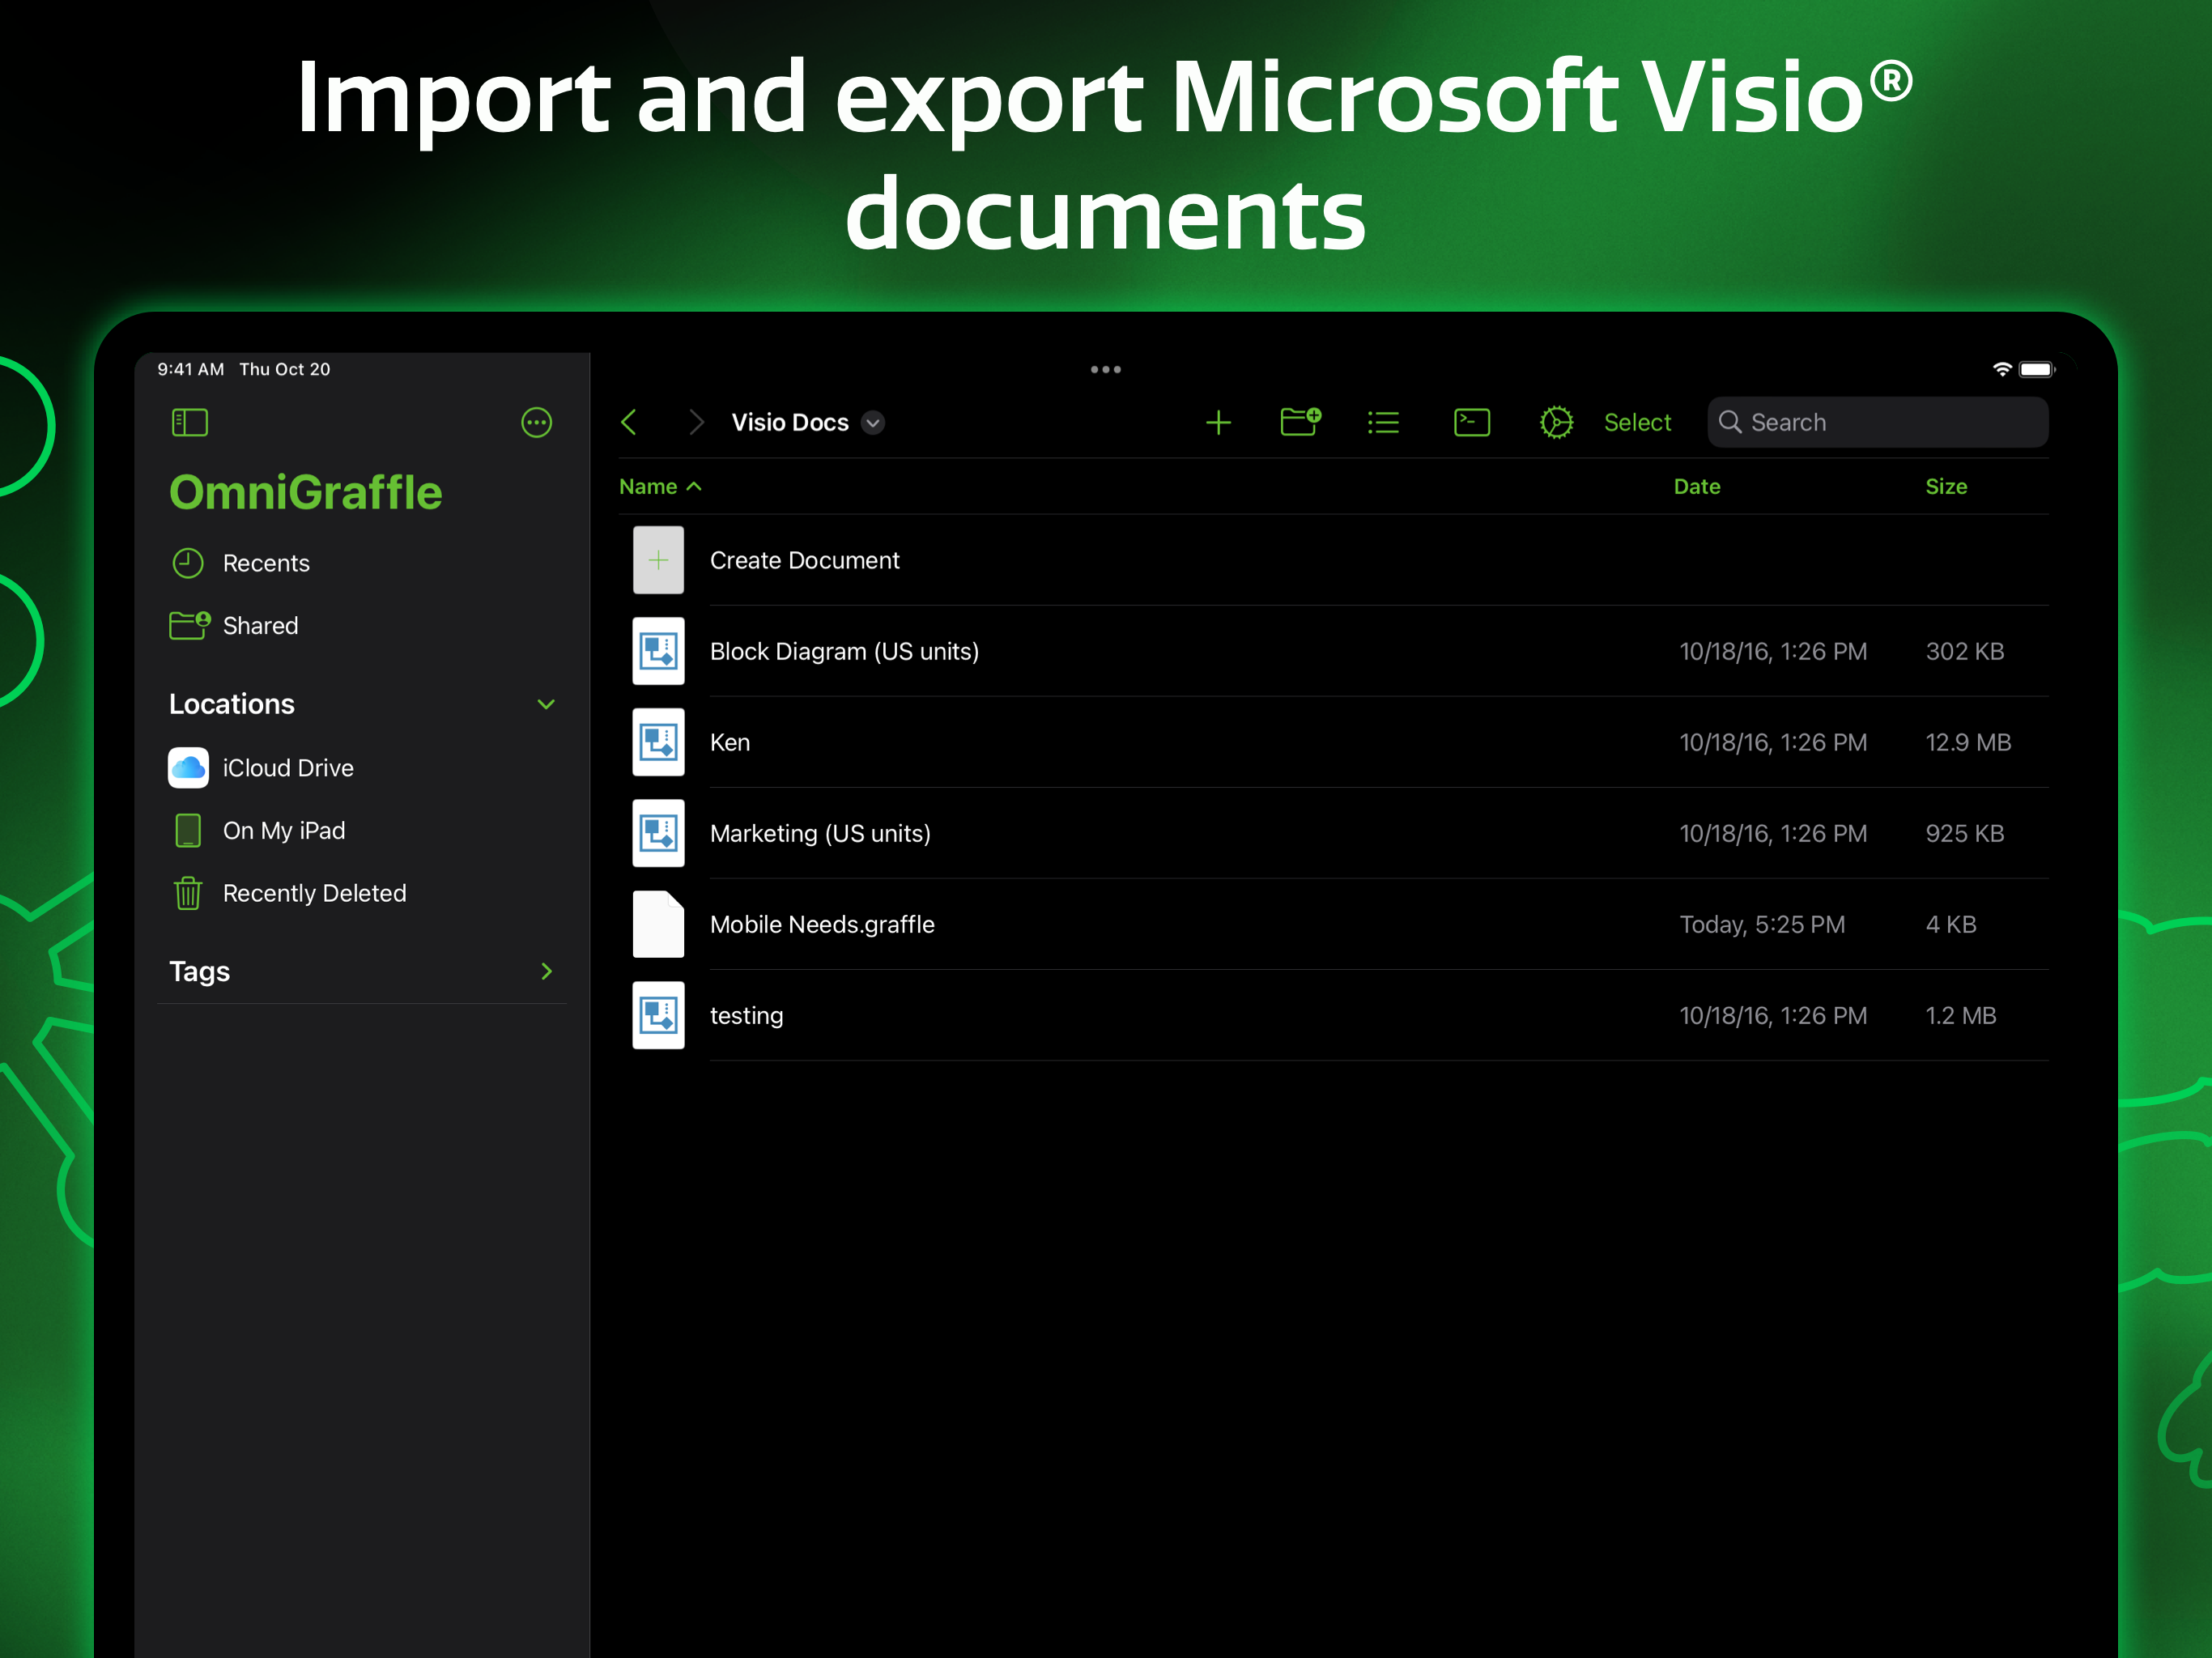Open the sidebar more options ellipsis menu

(536, 423)
